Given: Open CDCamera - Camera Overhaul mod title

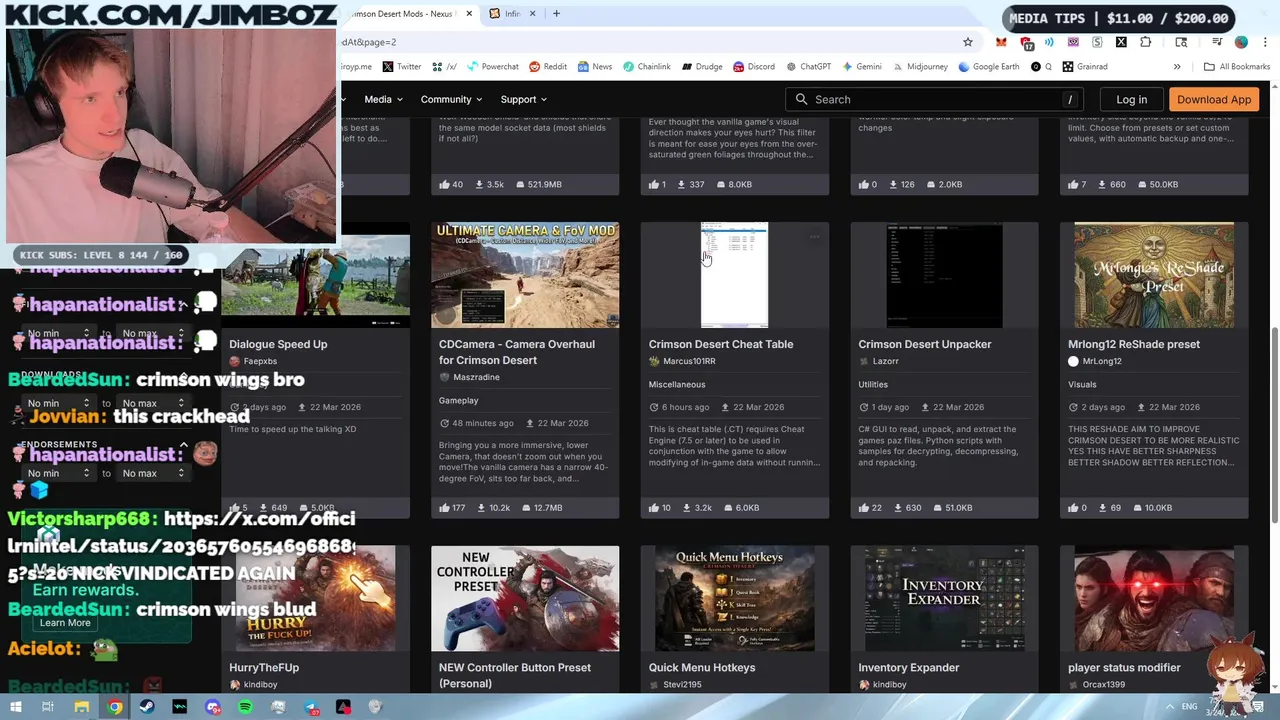Looking at the screenshot, I should (x=517, y=352).
